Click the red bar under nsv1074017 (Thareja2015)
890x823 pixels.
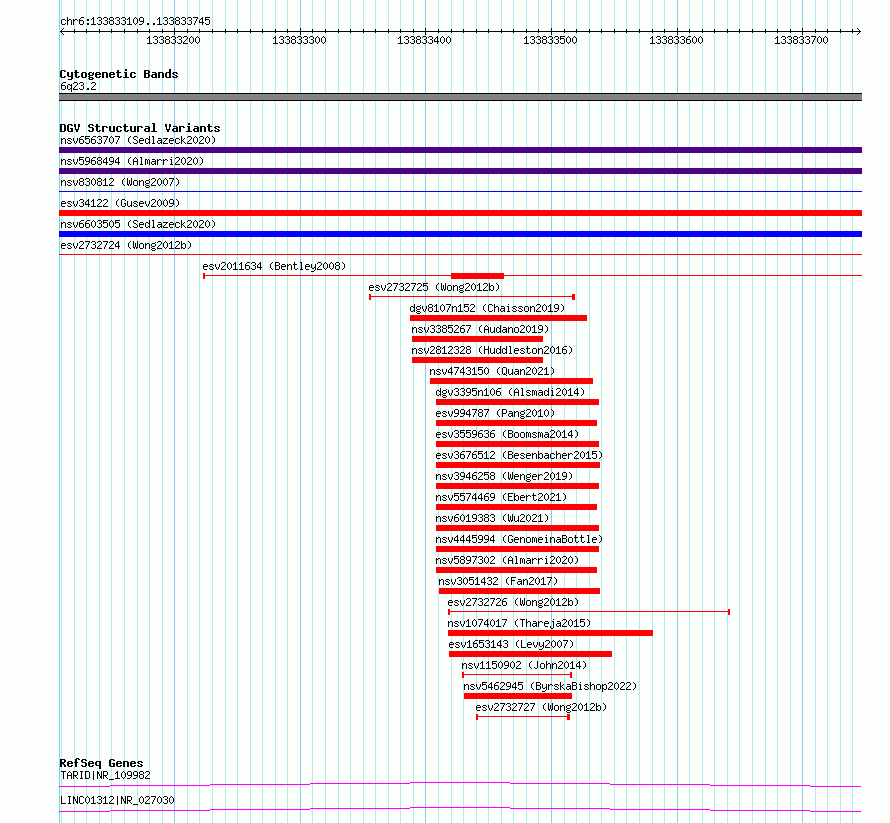[x=550, y=633]
